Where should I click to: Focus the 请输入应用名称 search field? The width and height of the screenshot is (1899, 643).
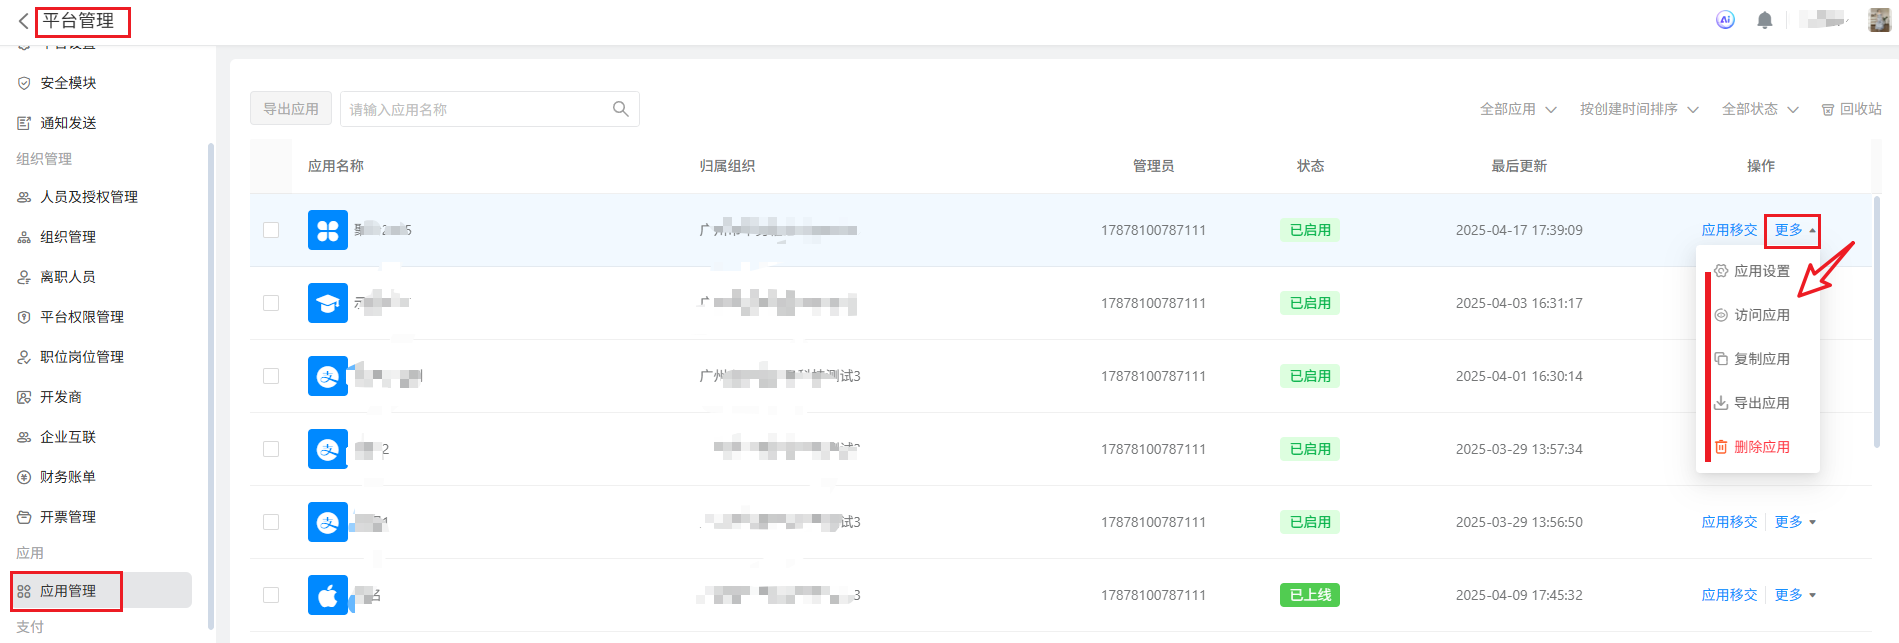click(475, 109)
